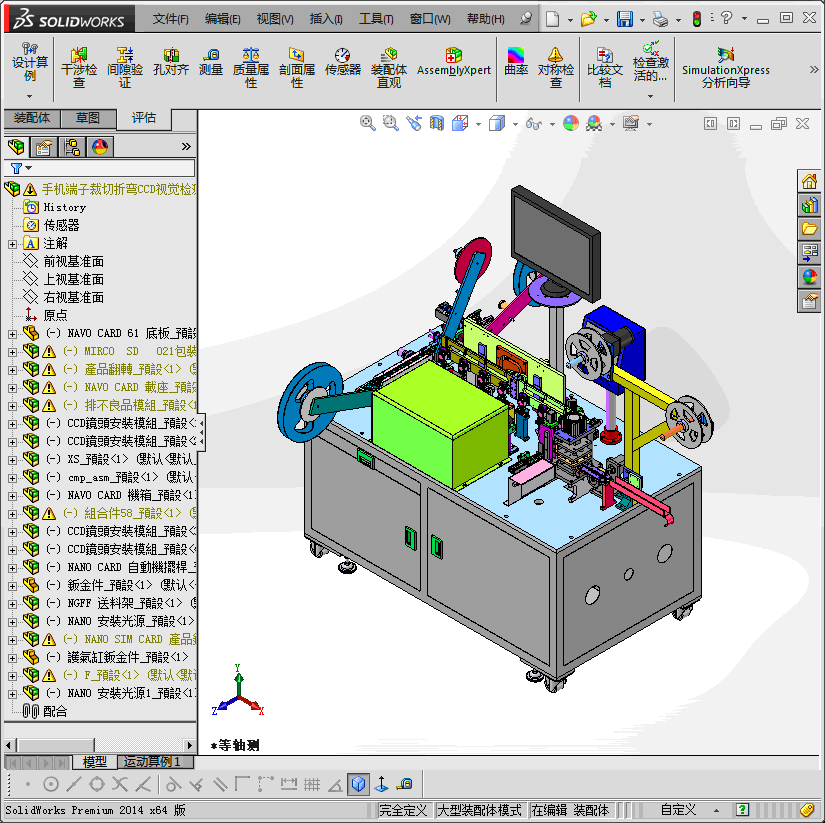This screenshot has width=825, height=823.
Task: Click the Previous View icon
Action: pyautogui.click(x=414, y=123)
